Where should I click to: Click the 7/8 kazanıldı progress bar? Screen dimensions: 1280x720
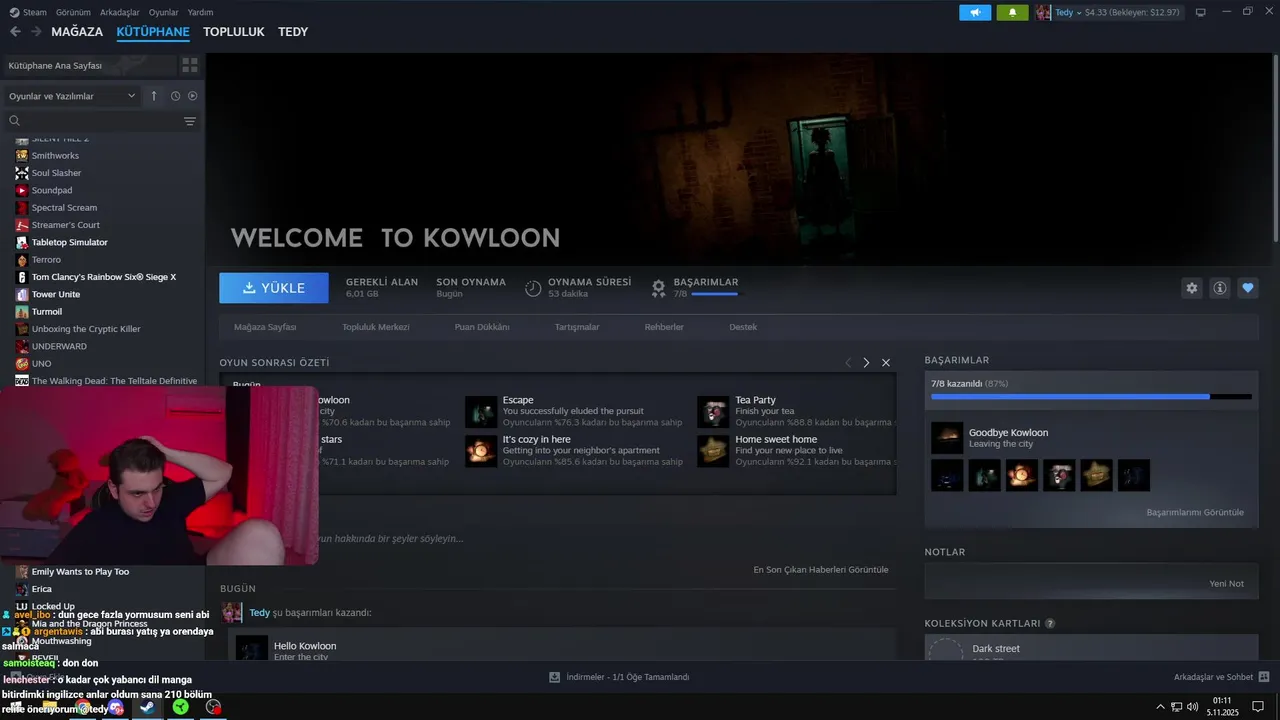(1091, 396)
